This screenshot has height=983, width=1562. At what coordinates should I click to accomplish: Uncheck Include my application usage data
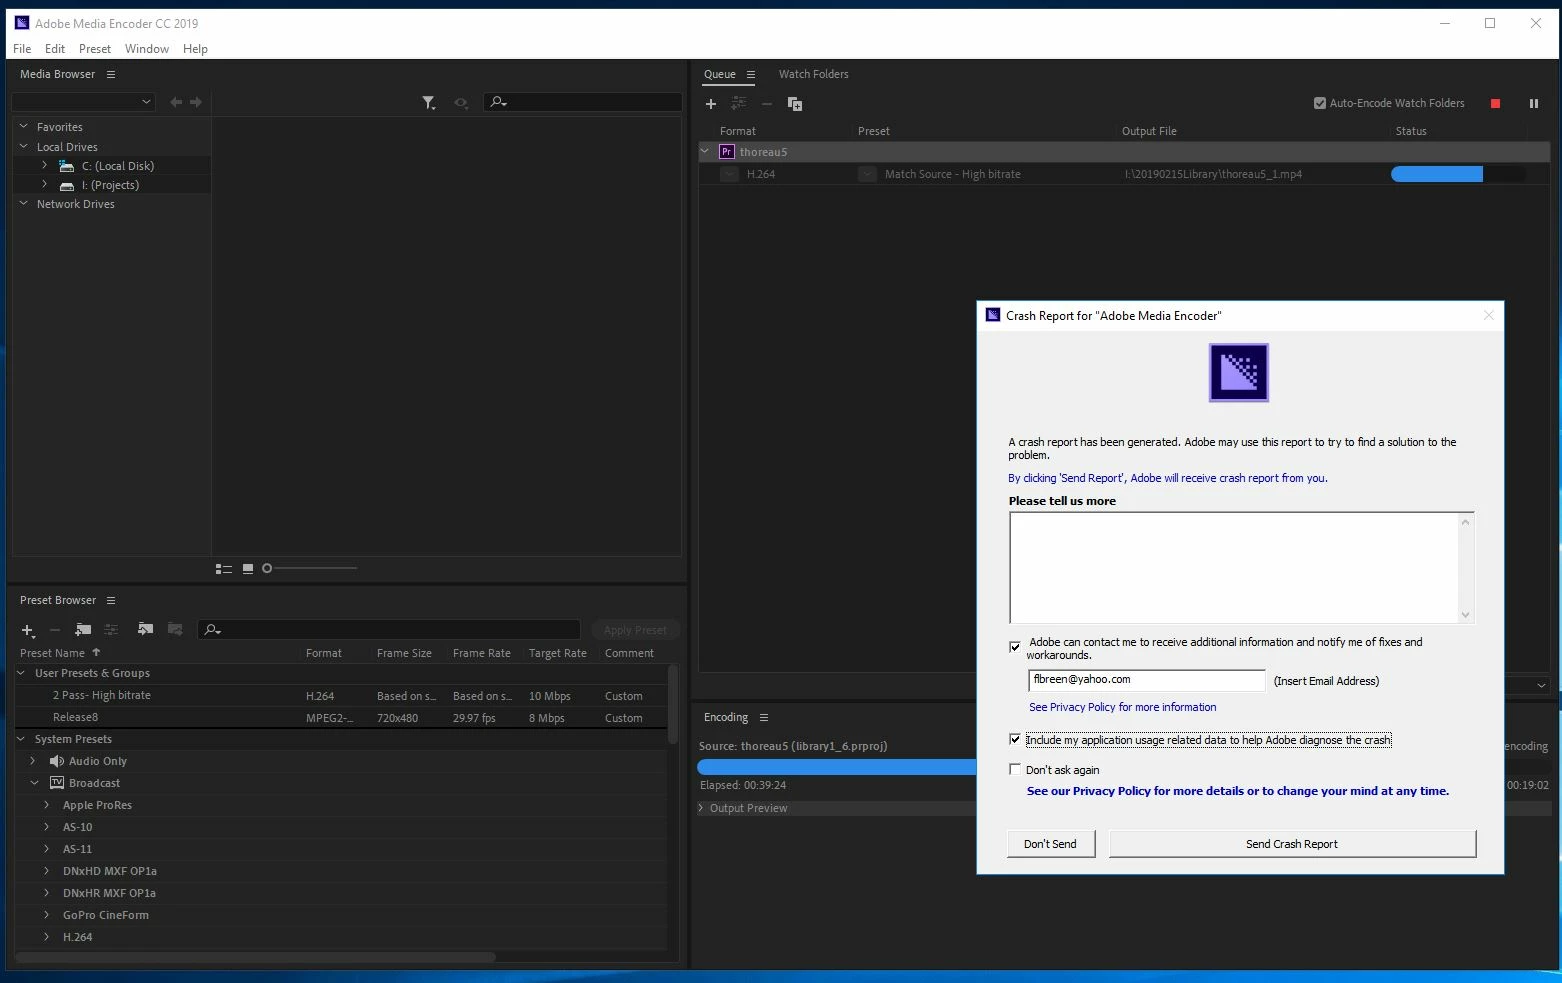1015,740
